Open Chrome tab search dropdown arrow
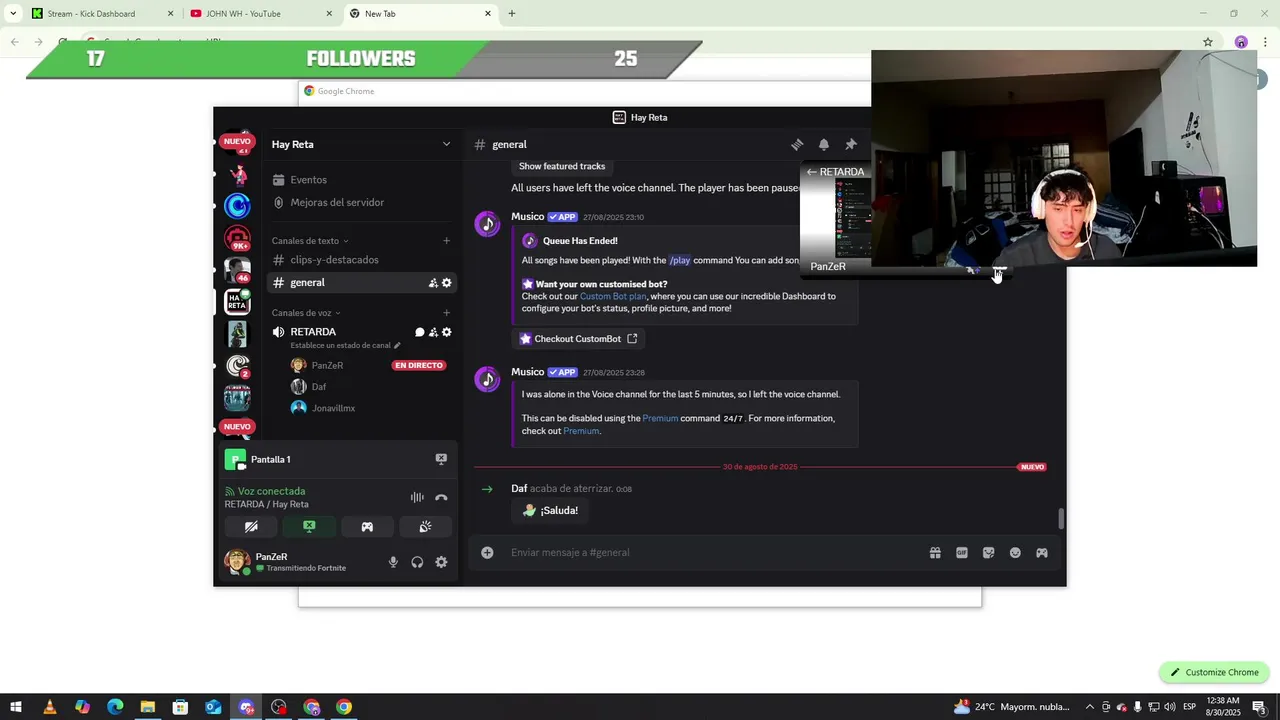Viewport: 1280px width, 720px height. pos(13,13)
